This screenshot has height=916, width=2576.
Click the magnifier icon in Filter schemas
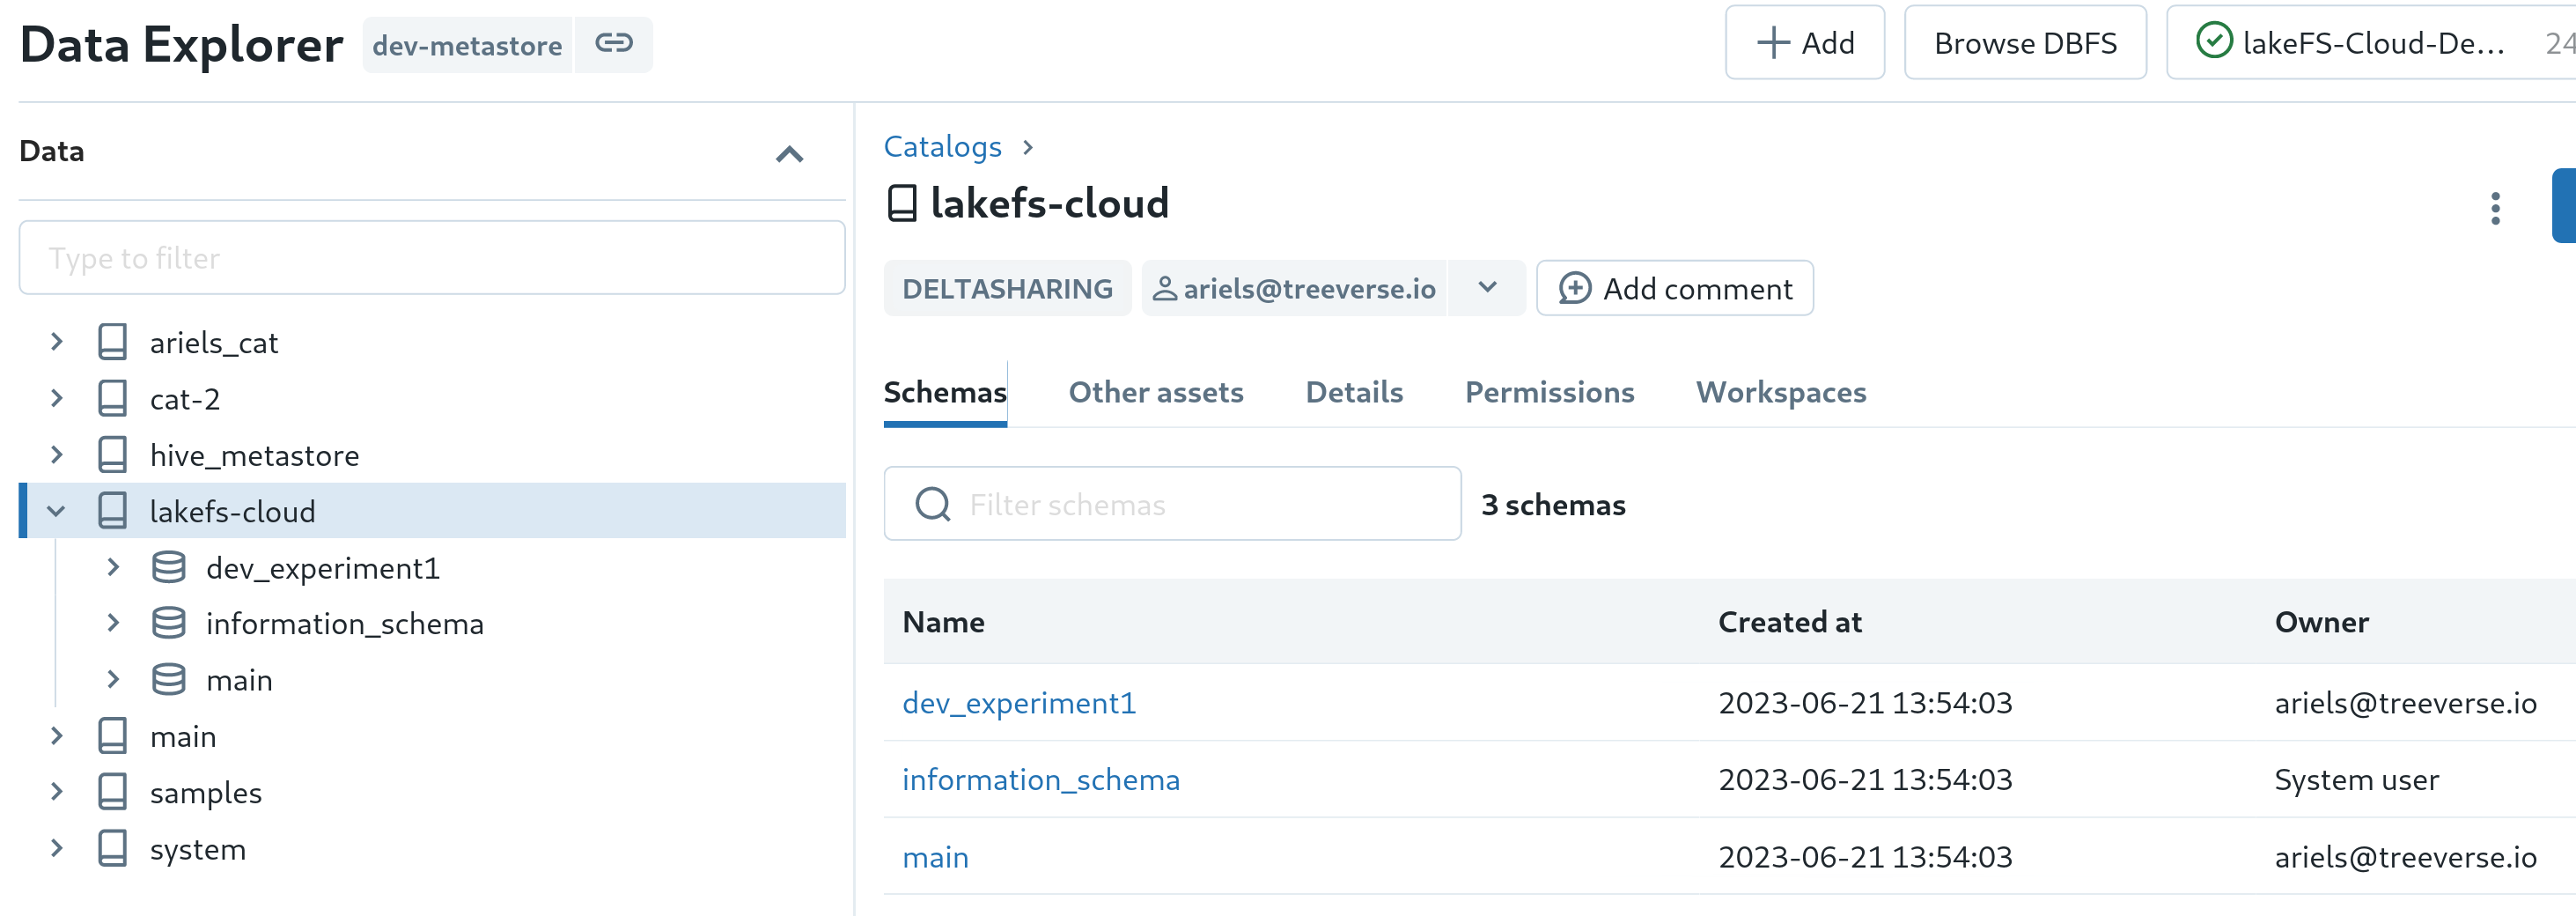click(x=932, y=504)
